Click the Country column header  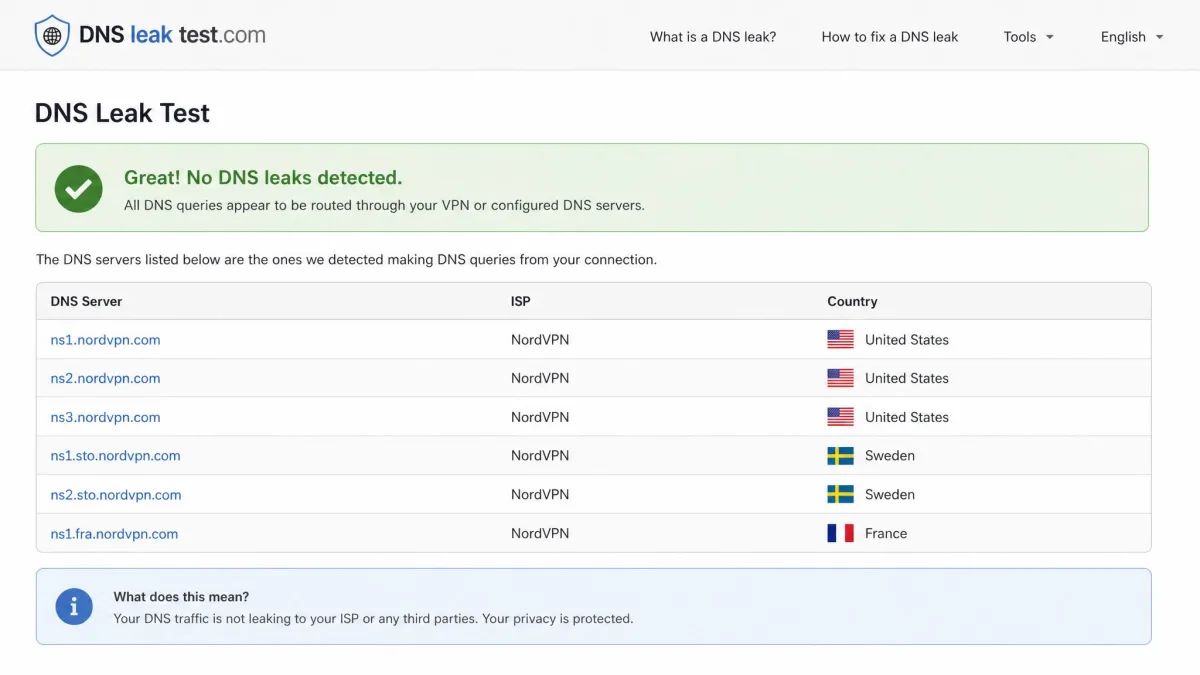coord(852,301)
